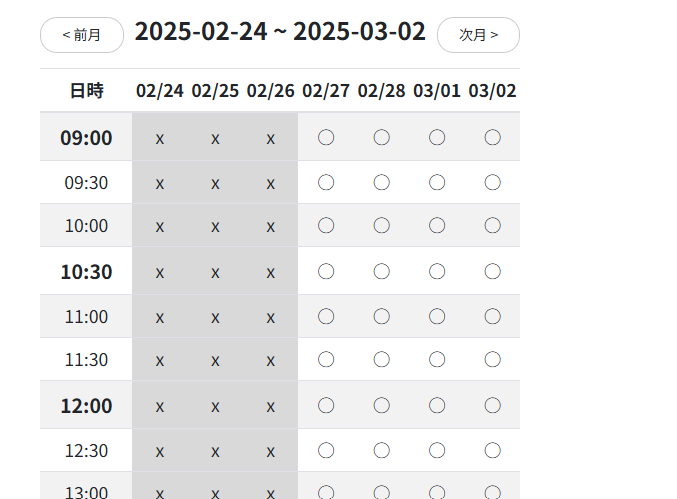The width and height of the screenshot is (677, 499).
Task: Select the 10:00 circle on 02/27
Action: tap(326, 226)
